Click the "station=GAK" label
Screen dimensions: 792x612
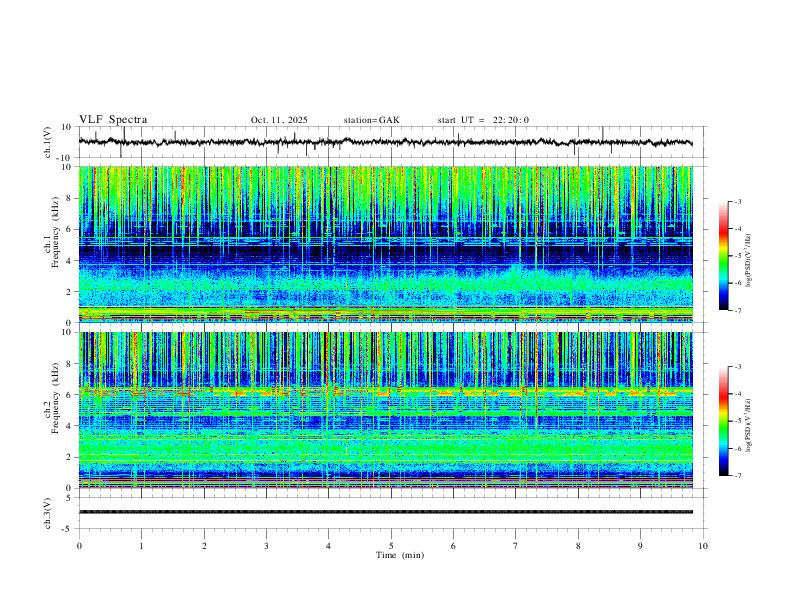coord(371,120)
